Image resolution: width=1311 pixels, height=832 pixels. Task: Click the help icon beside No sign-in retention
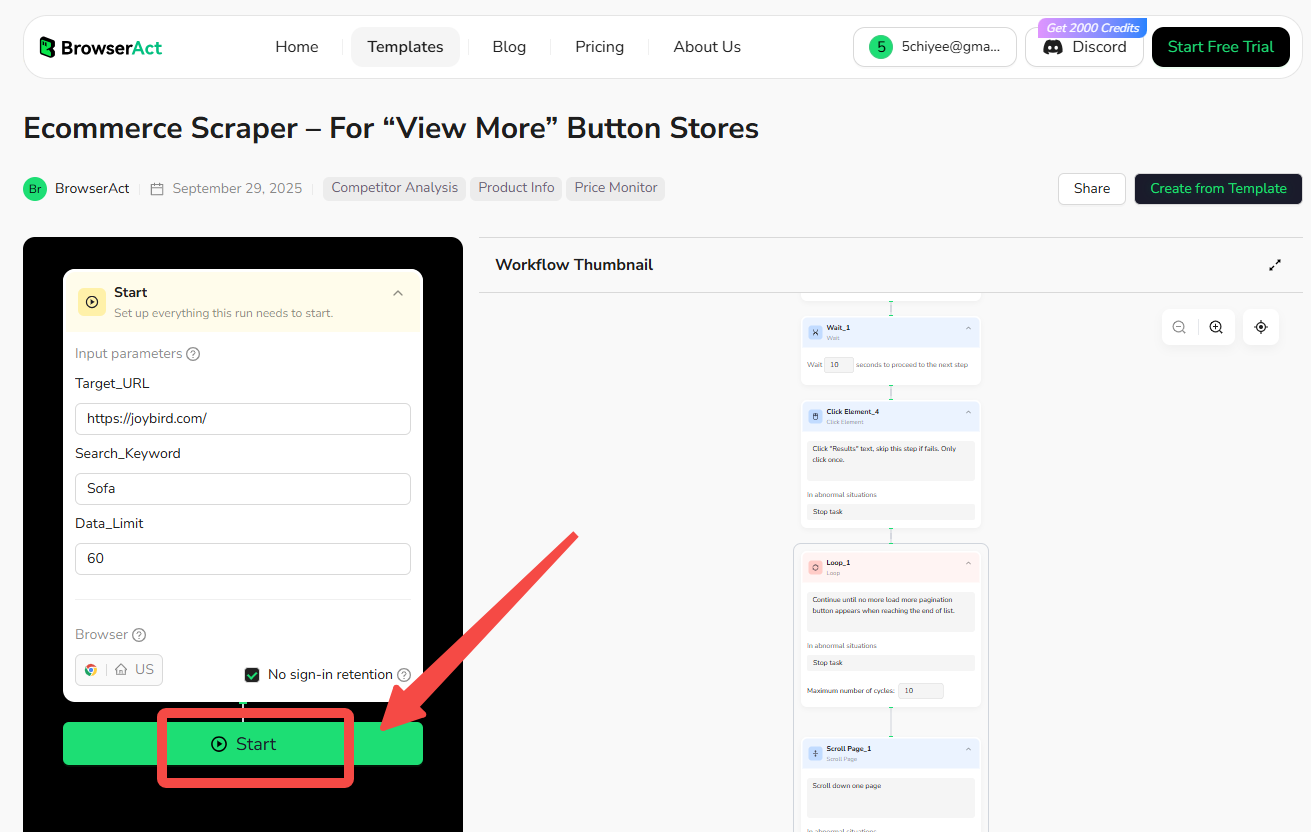point(404,675)
